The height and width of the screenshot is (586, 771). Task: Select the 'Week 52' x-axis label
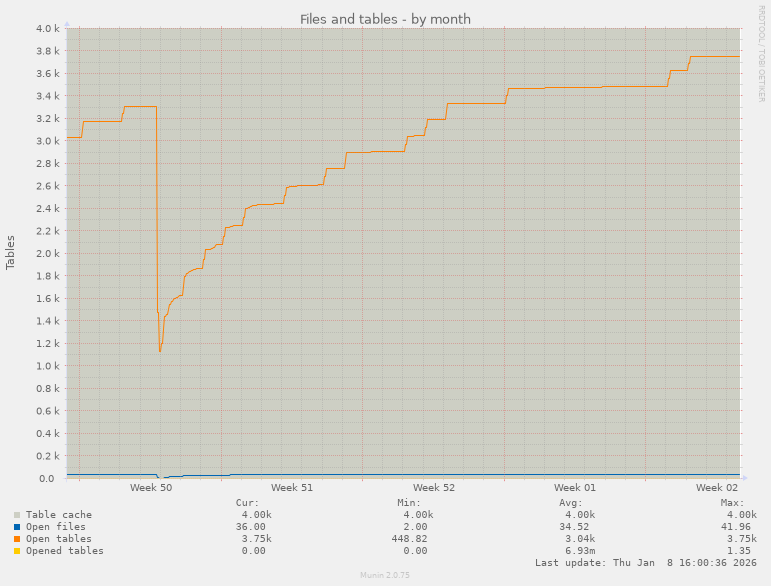pos(434,488)
